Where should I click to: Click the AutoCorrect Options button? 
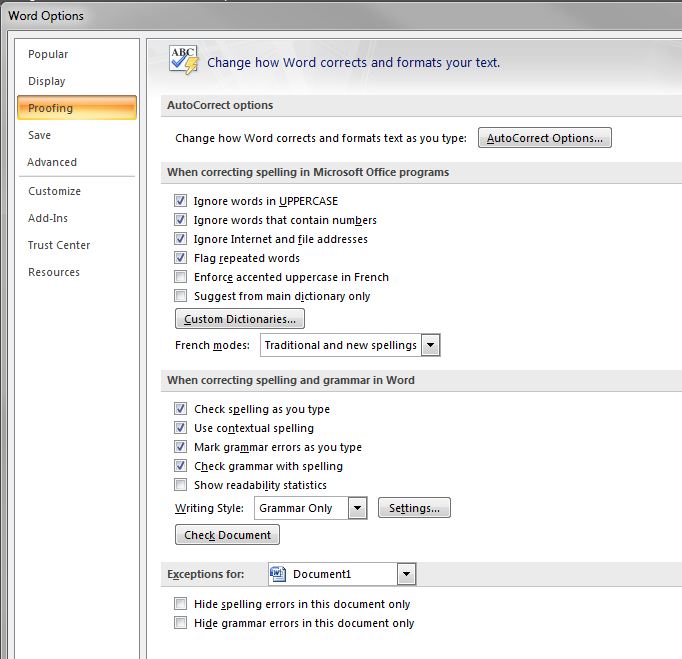pos(545,138)
